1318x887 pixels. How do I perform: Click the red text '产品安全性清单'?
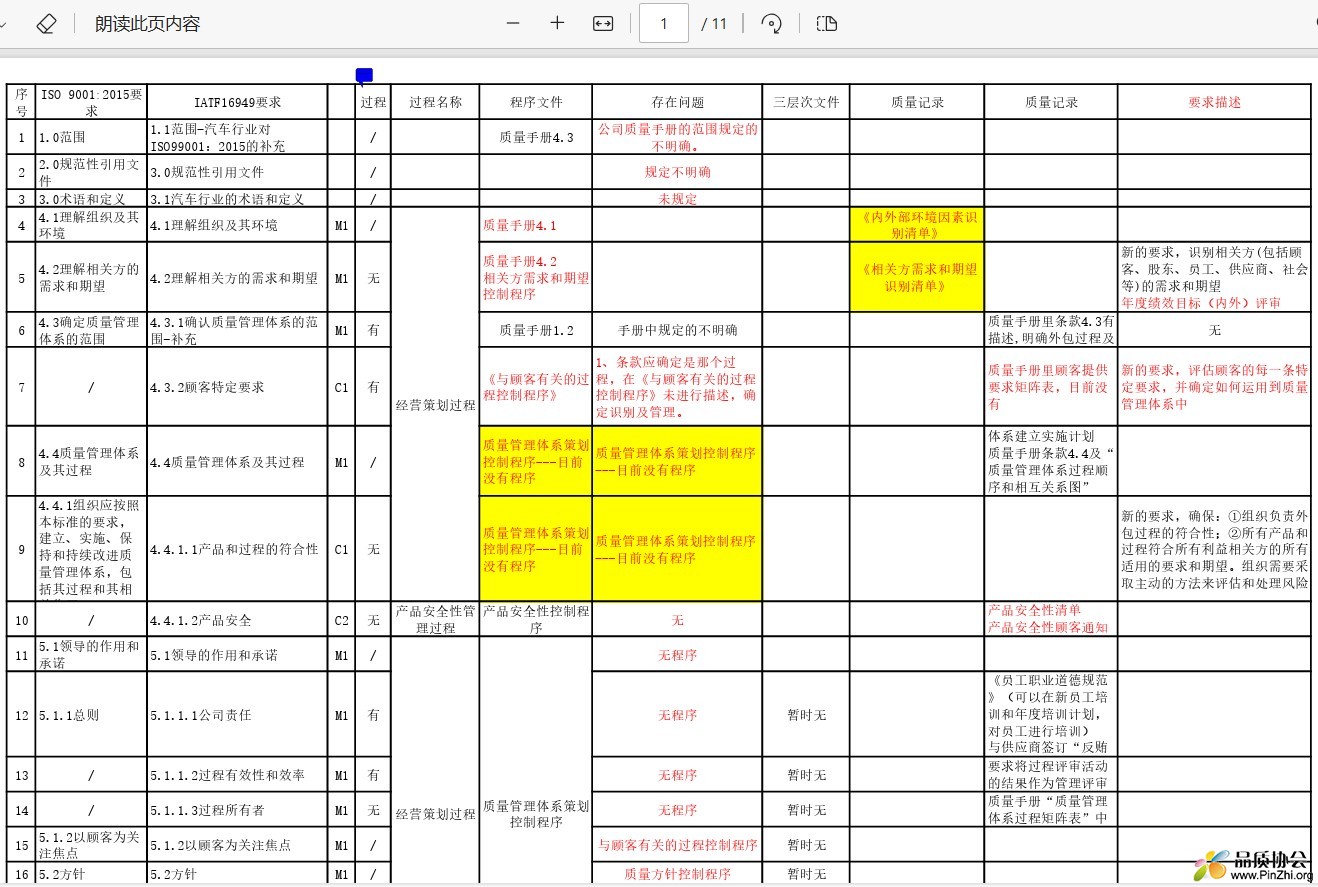click(1034, 611)
